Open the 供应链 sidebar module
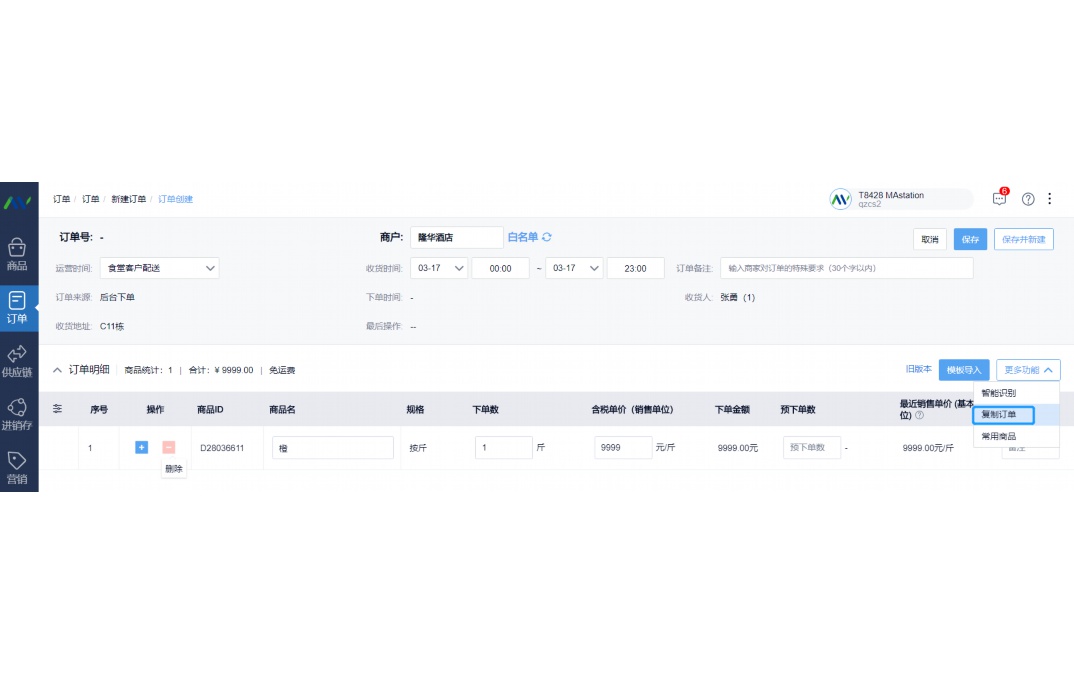1074x674 pixels. 17,361
